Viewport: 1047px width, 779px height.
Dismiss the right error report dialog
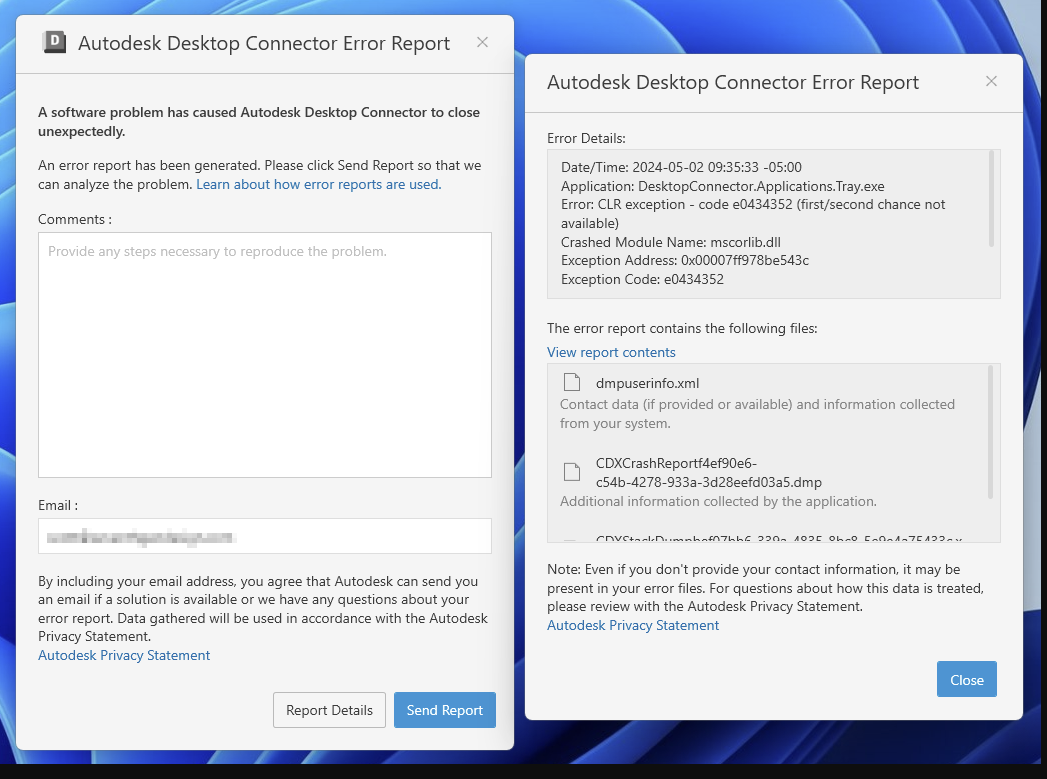[x=991, y=81]
